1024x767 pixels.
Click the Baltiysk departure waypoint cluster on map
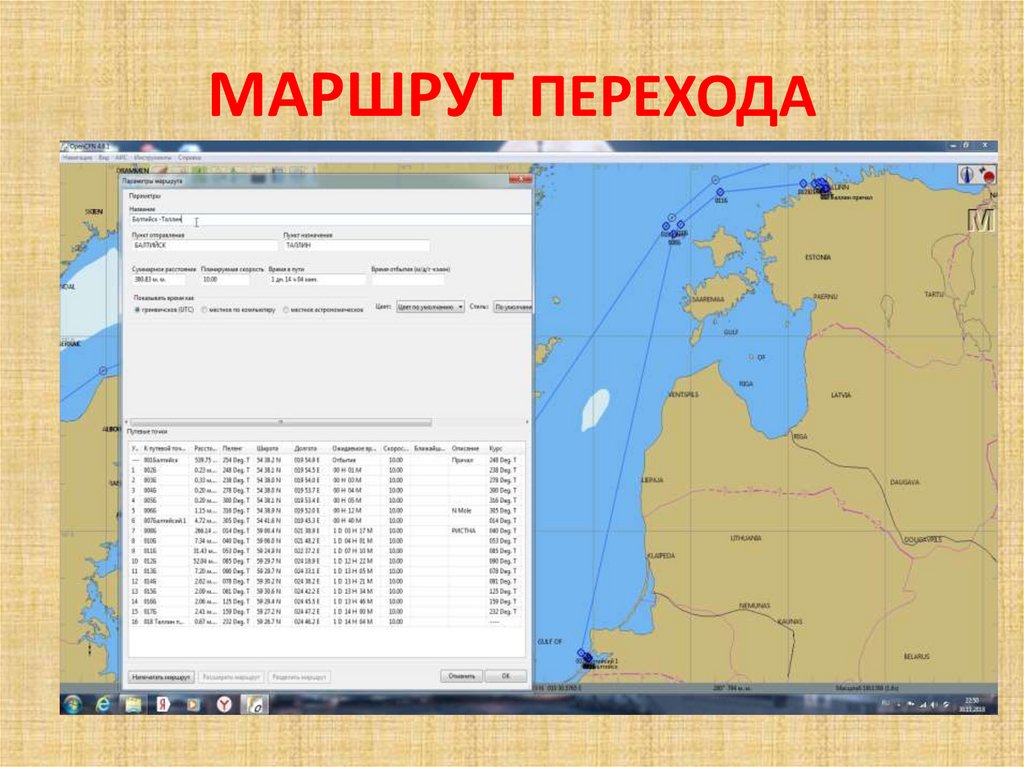[x=585, y=656]
